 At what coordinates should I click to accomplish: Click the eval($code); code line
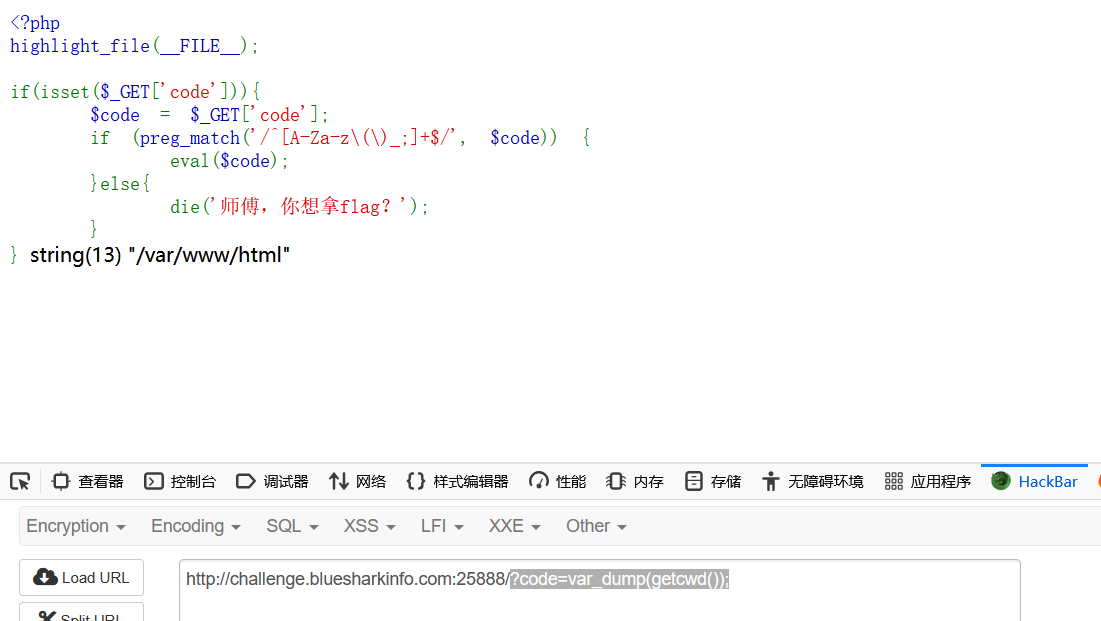229,161
